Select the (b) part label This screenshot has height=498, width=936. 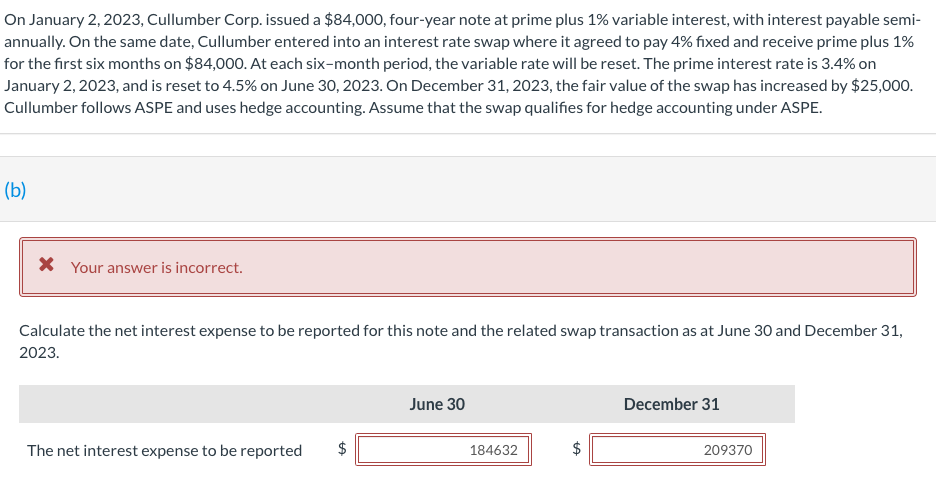coord(15,190)
